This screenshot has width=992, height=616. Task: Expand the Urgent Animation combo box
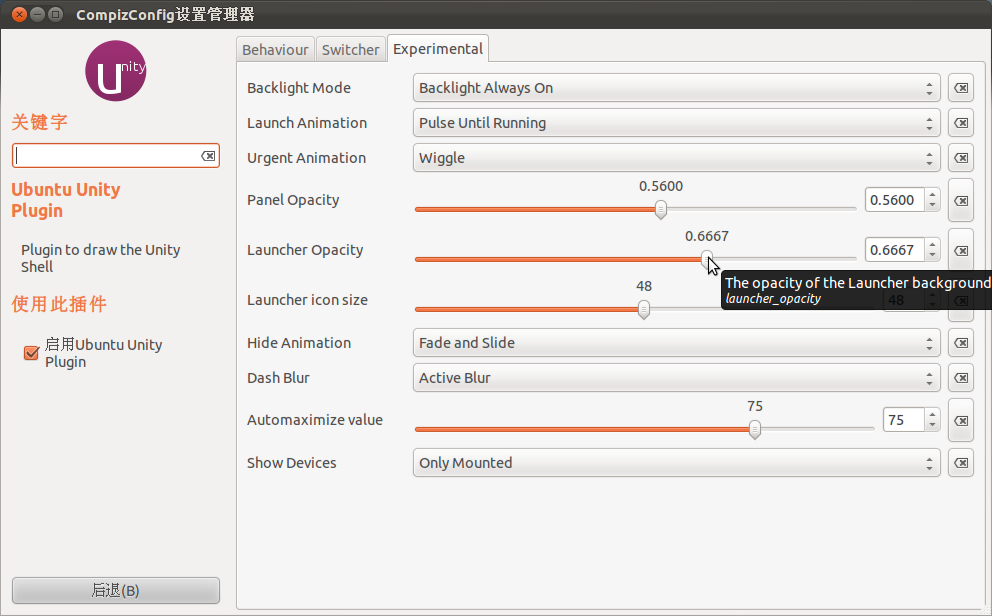tap(676, 157)
